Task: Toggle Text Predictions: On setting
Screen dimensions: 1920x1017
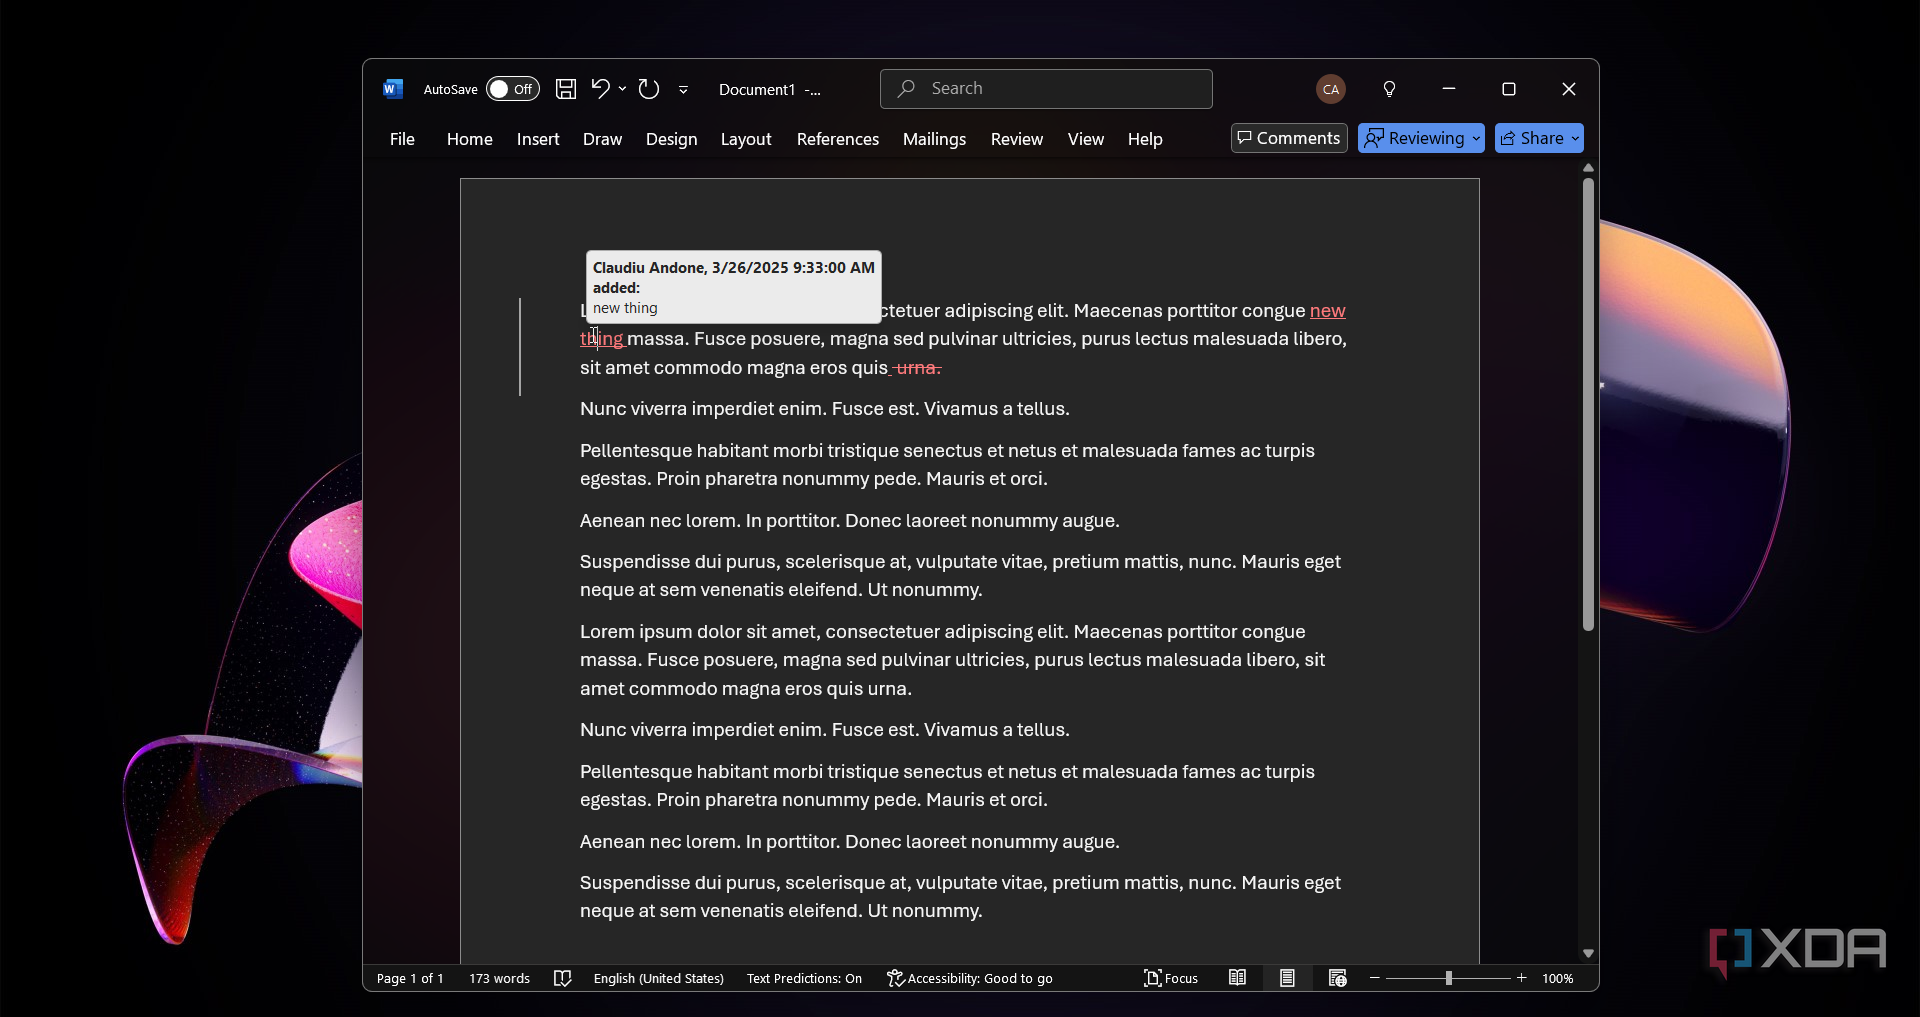Action: (804, 978)
